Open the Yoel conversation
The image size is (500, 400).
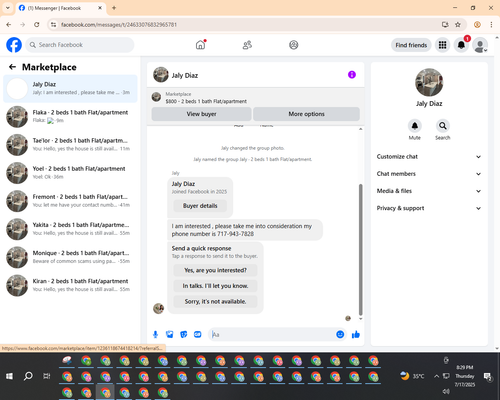click(x=70, y=173)
